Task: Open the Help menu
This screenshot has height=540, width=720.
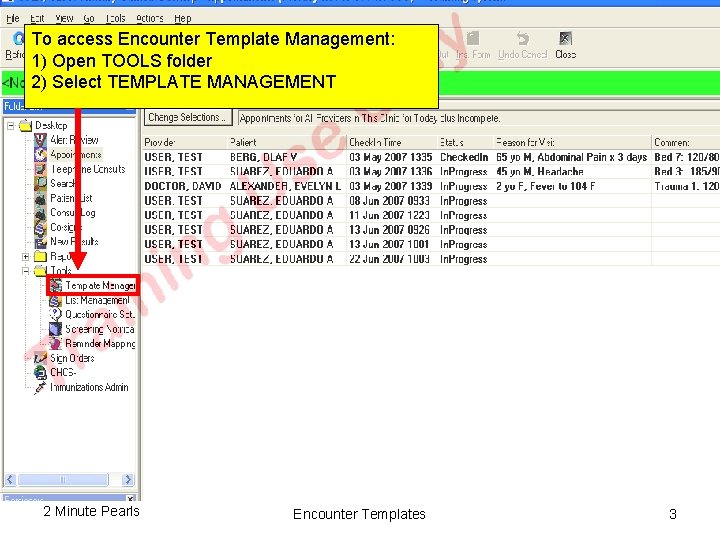Action: (x=183, y=18)
